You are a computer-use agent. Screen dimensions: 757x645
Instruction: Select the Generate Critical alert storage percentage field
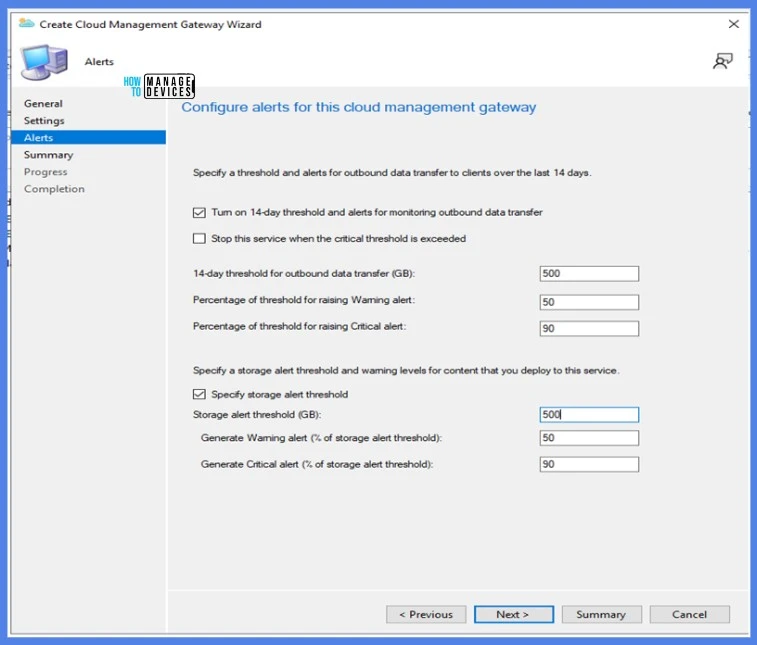coord(588,464)
